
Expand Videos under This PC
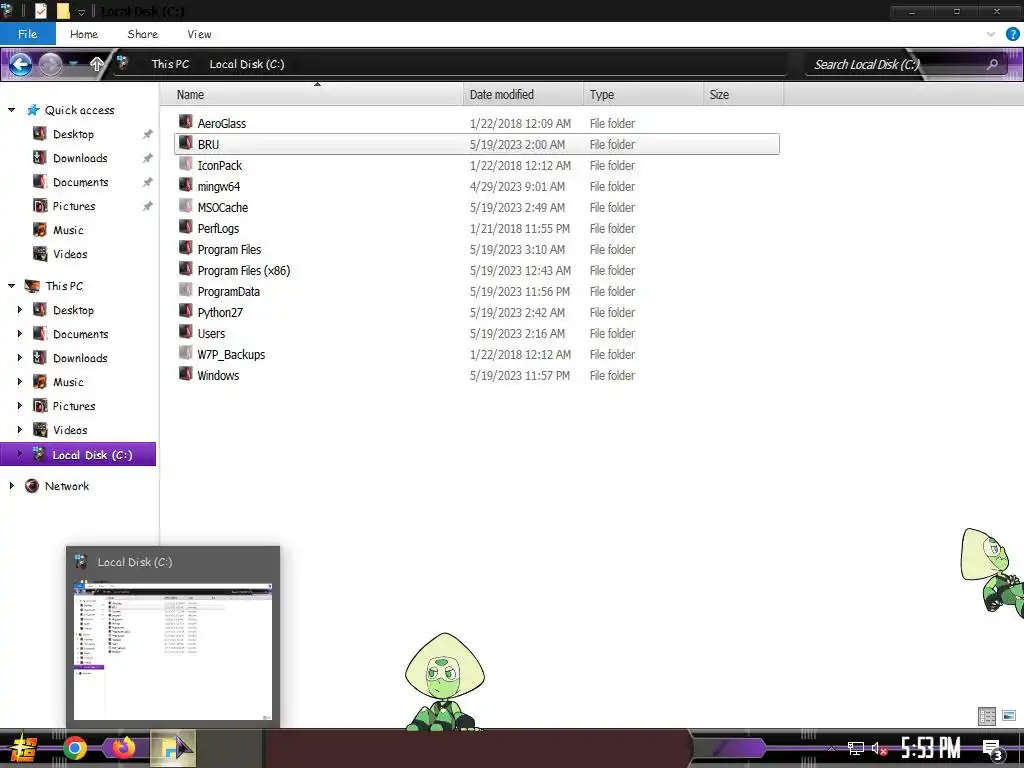pyautogui.click(x=20, y=430)
